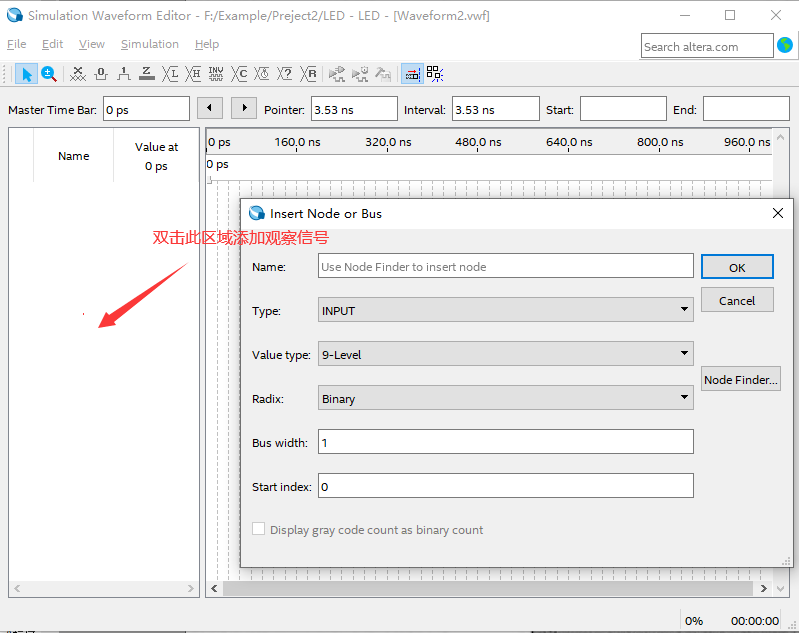Image resolution: width=799 pixels, height=633 pixels.
Task: Click the name pane scroll-right arrow
Action: (x=191, y=589)
